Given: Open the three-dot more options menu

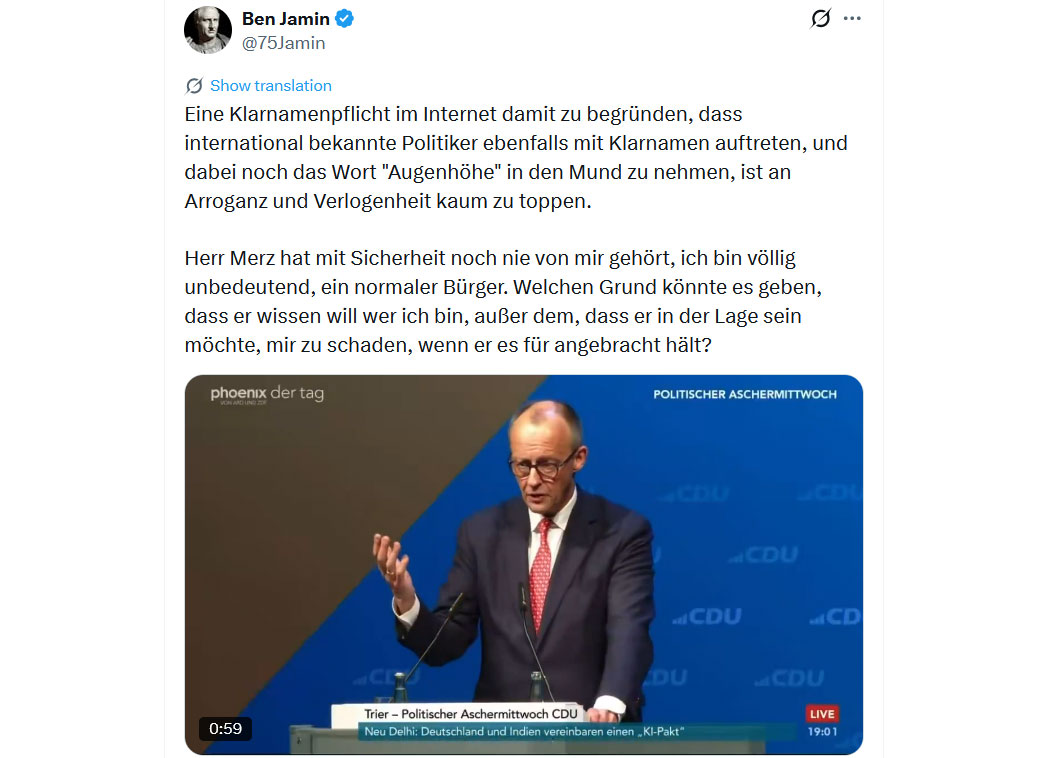Looking at the screenshot, I should pos(852,18).
